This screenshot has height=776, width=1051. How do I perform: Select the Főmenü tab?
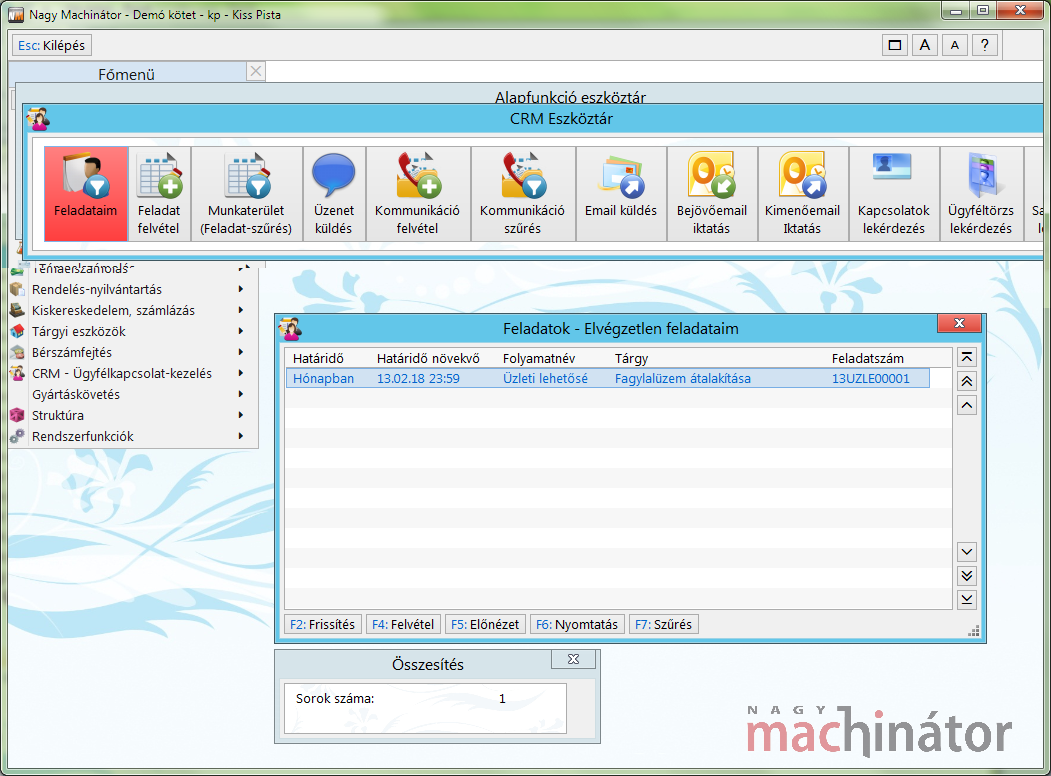pos(127,74)
